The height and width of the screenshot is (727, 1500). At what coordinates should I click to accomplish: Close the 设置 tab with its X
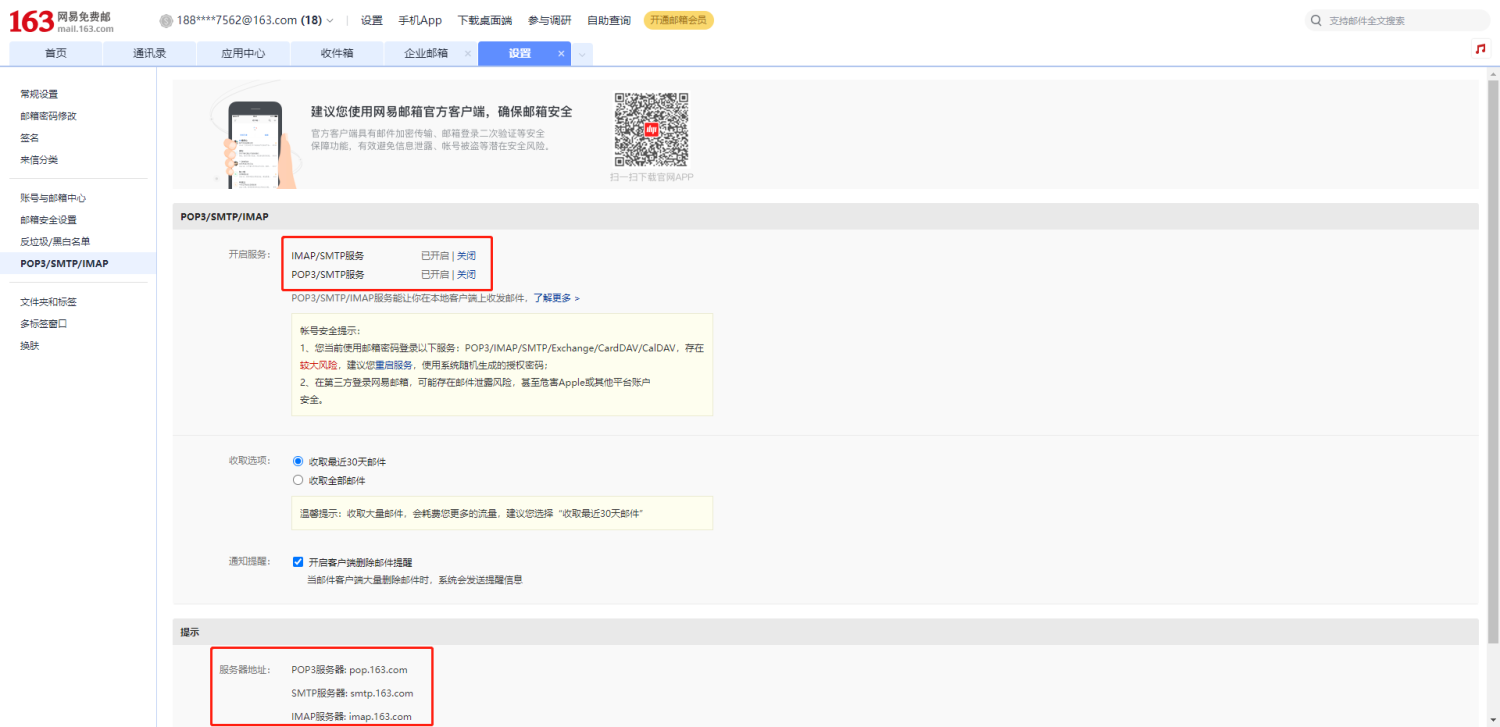point(561,54)
